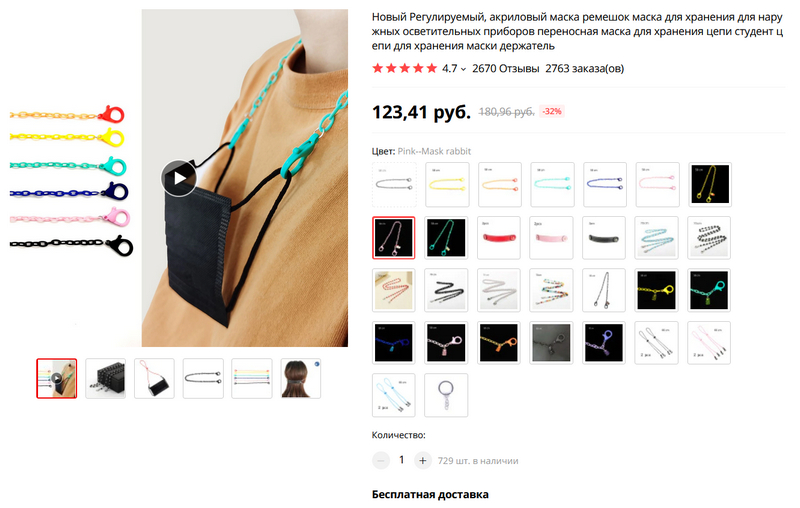
Task: Show the woman's head back view thumbnail
Action: pos(301,378)
